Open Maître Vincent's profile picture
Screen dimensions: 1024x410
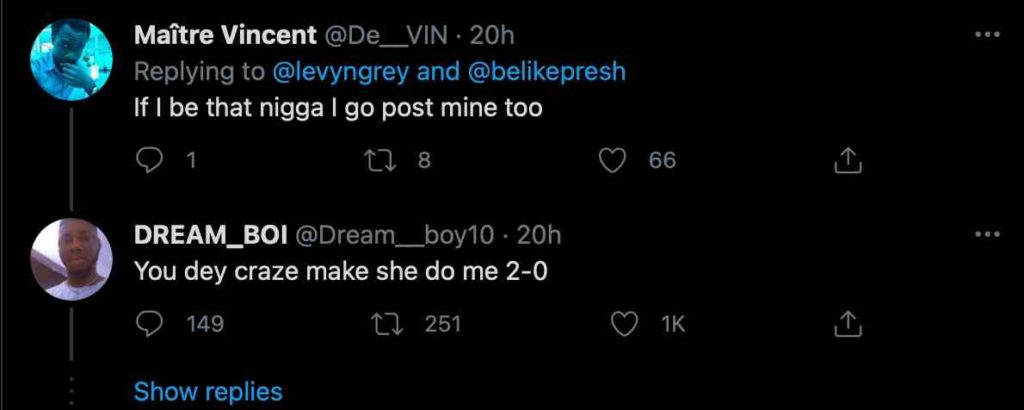(73, 59)
